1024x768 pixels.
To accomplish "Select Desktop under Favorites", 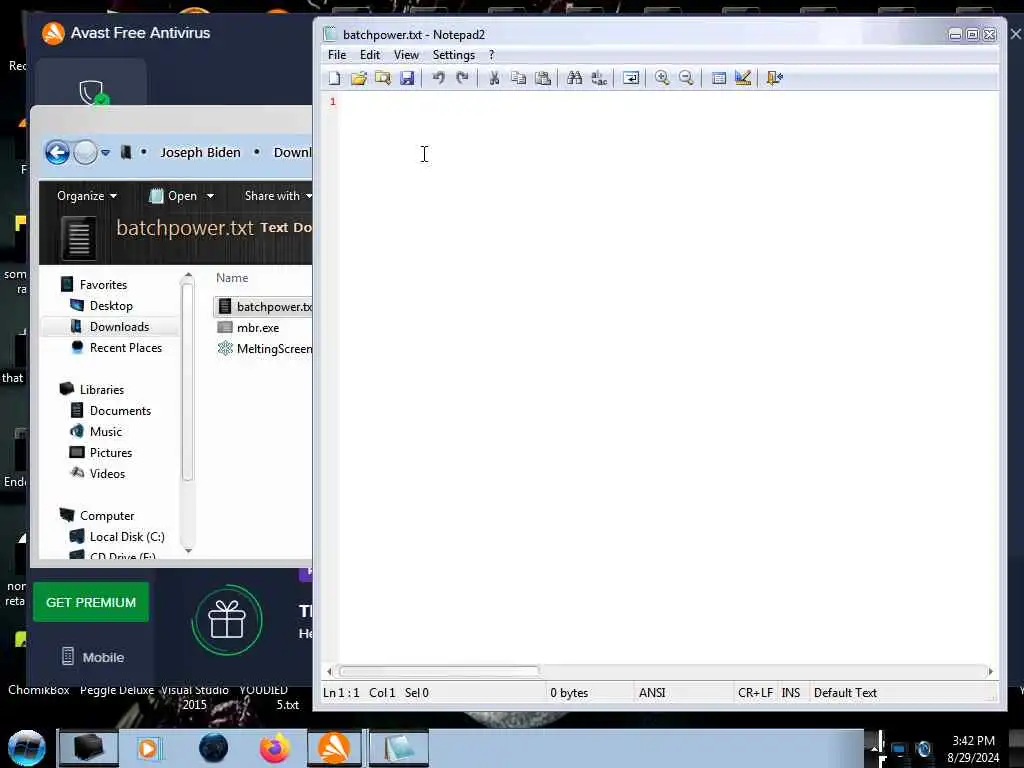I will pyautogui.click(x=111, y=306).
